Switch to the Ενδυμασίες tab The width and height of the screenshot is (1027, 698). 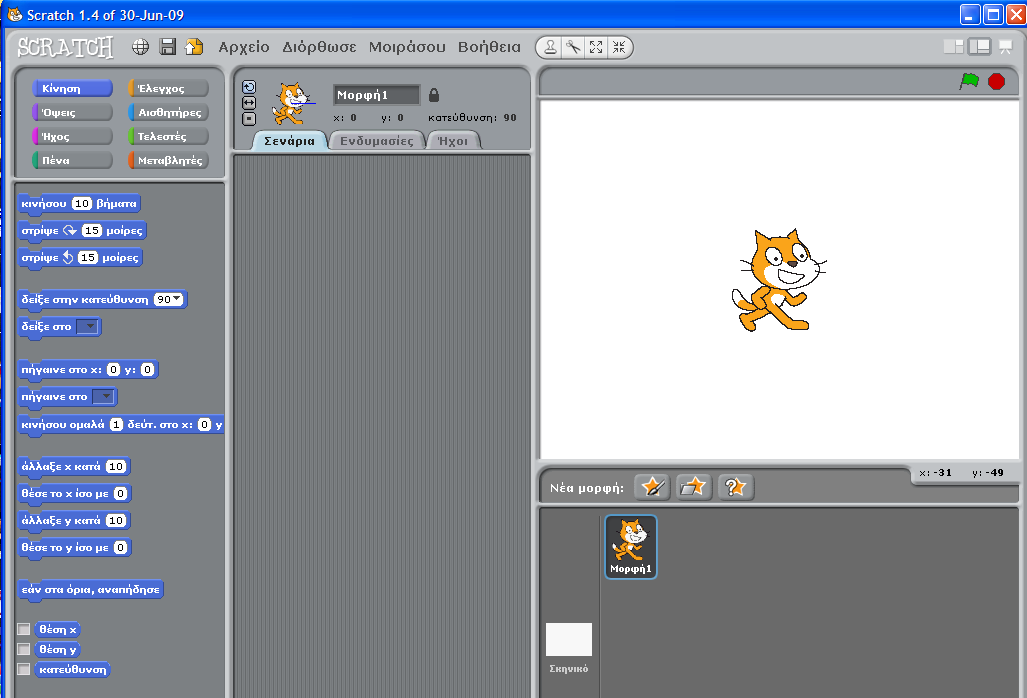pos(377,141)
